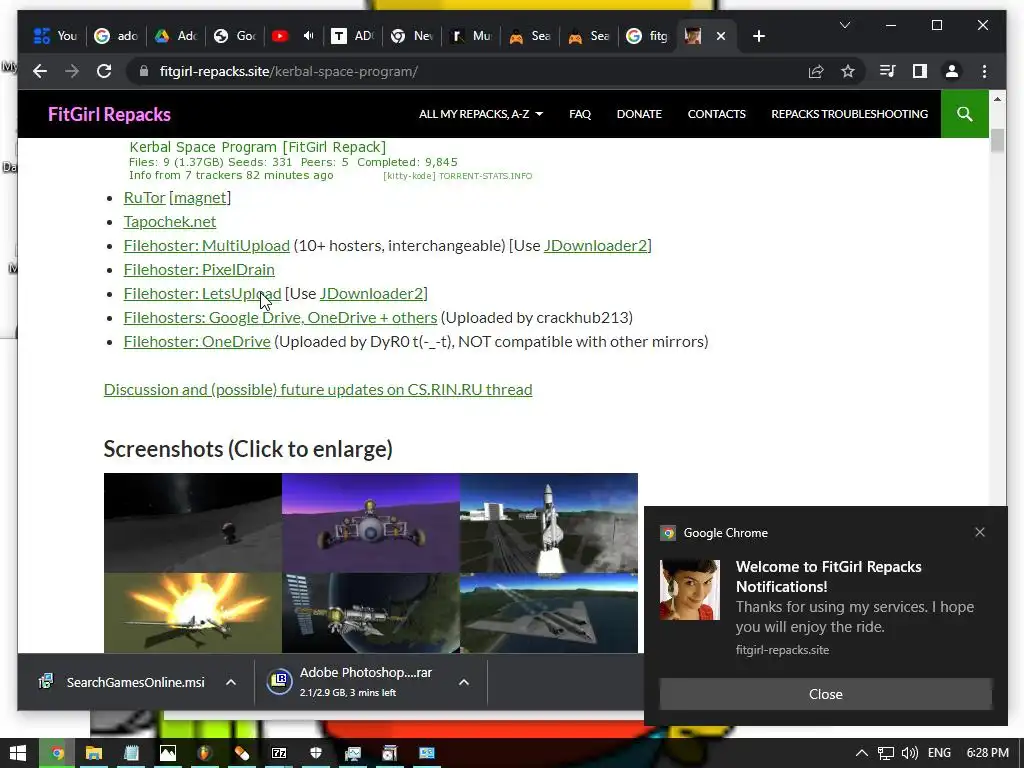Open Chrome profile avatar menu
The height and width of the screenshot is (768, 1024).
click(952, 71)
